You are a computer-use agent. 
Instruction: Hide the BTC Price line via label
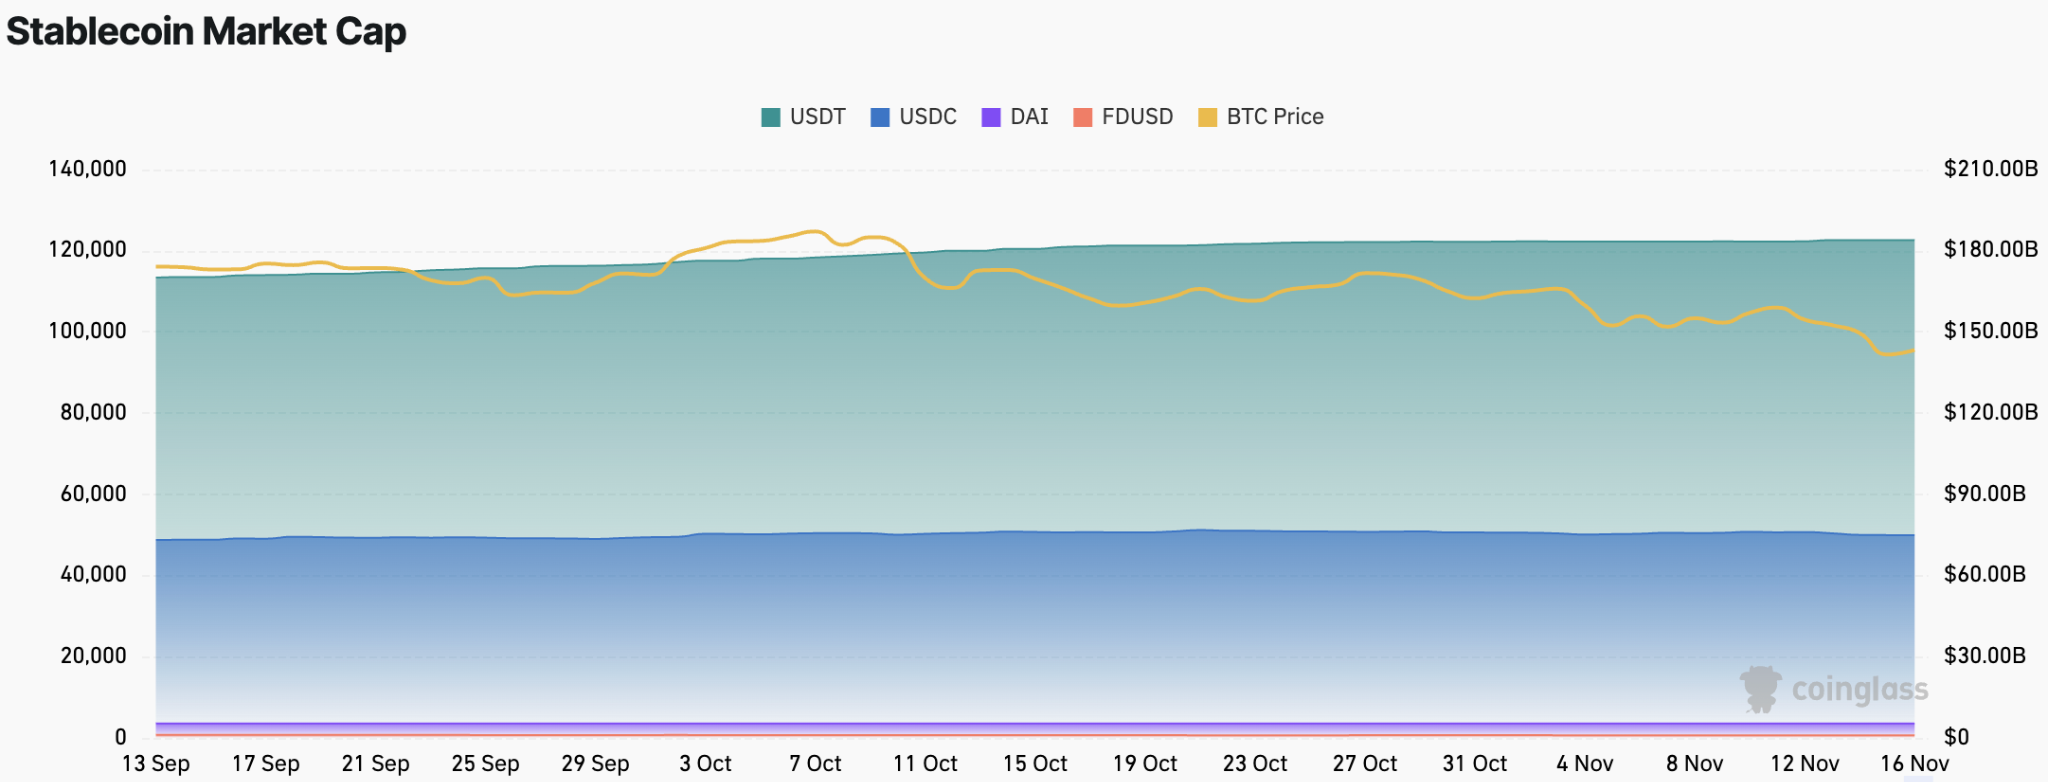tap(1274, 117)
